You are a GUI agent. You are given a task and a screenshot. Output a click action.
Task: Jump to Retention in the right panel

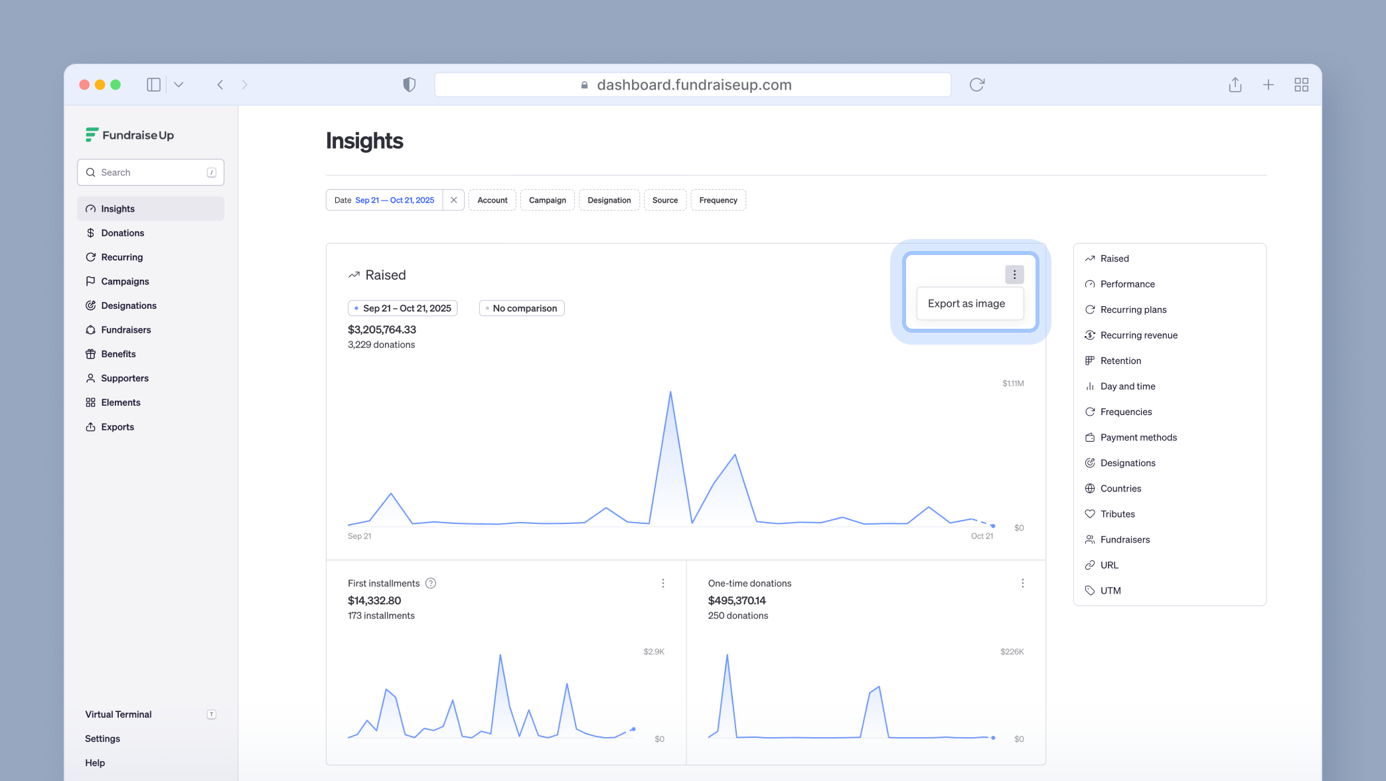[1120, 361]
